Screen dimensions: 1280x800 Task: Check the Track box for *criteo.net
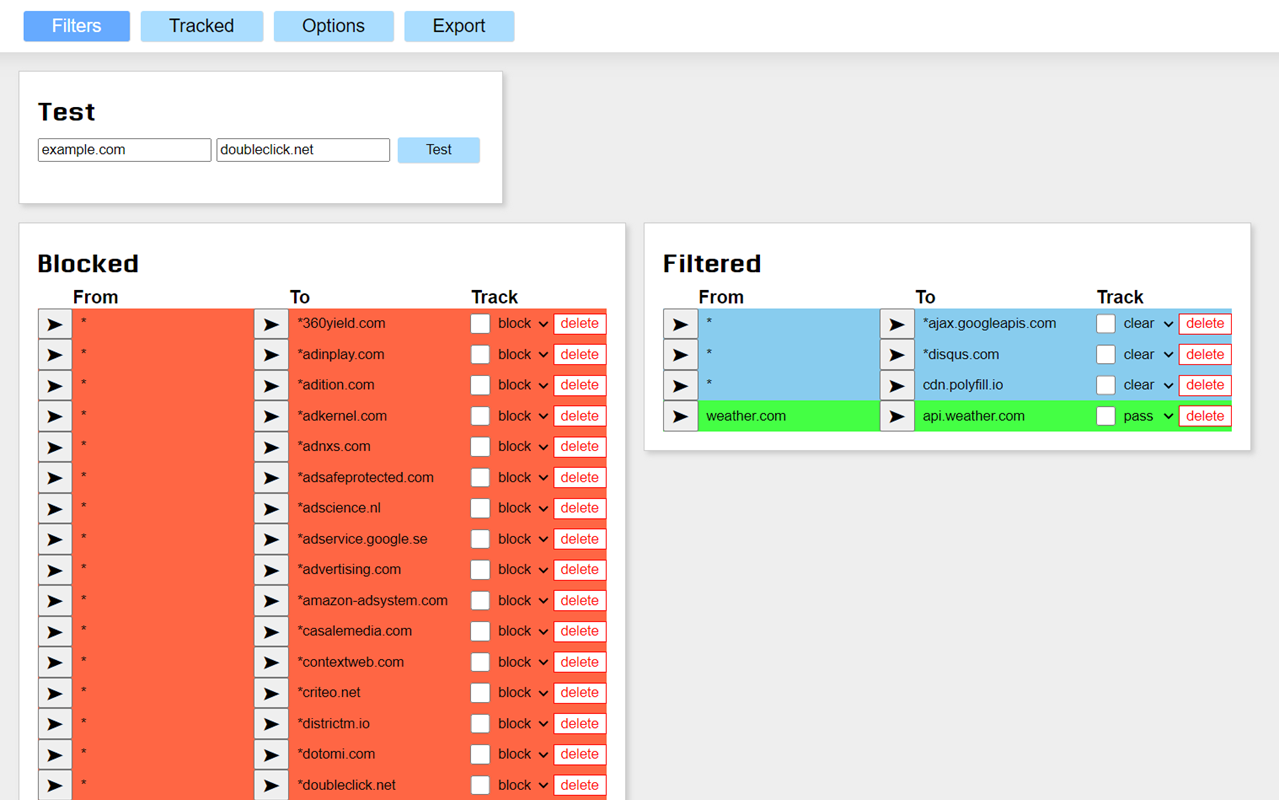480,693
